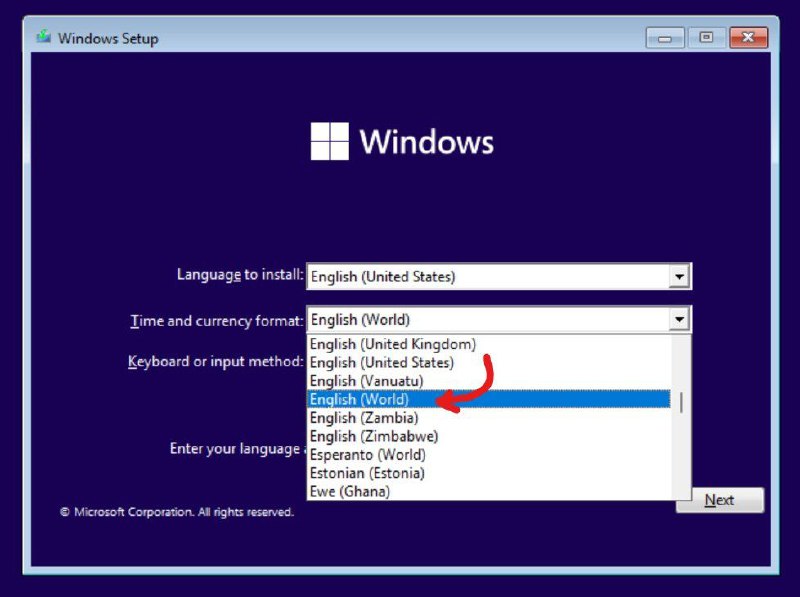Choose English (United States) in the dropdown list

coord(489,363)
